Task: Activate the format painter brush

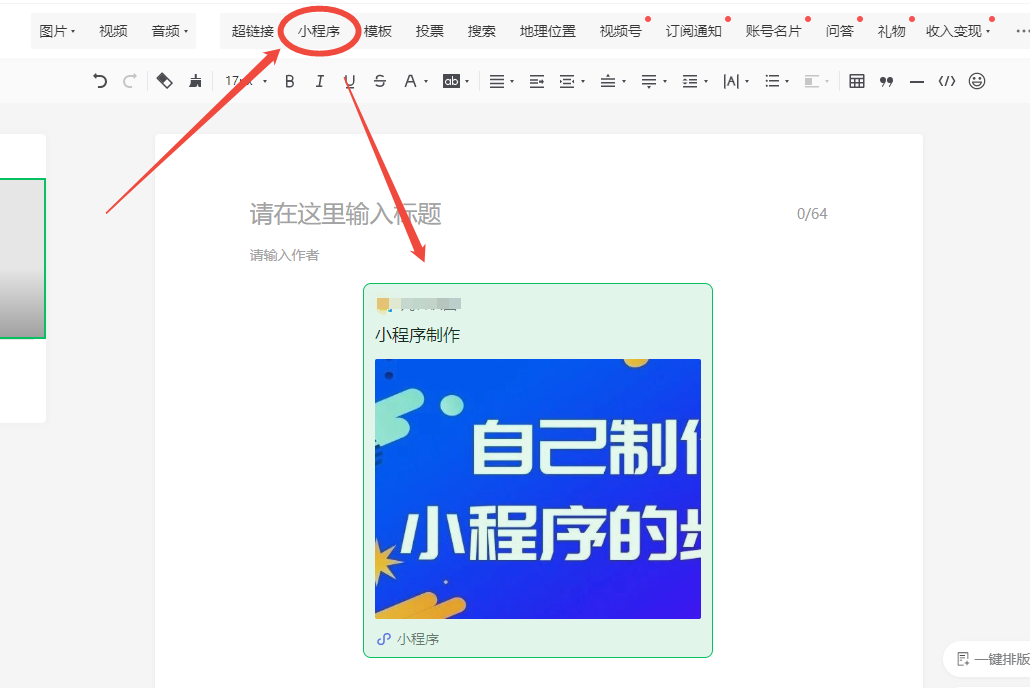Action: click(x=195, y=81)
